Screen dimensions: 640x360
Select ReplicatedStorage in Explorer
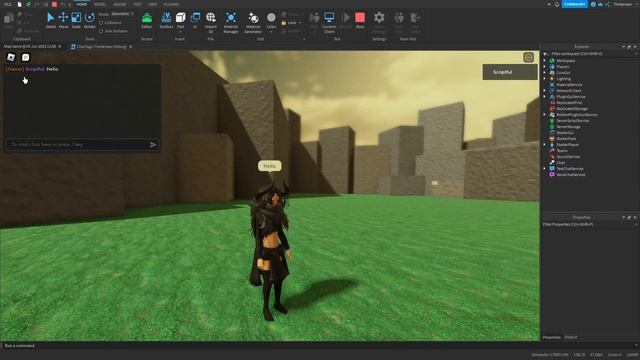point(569,109)
